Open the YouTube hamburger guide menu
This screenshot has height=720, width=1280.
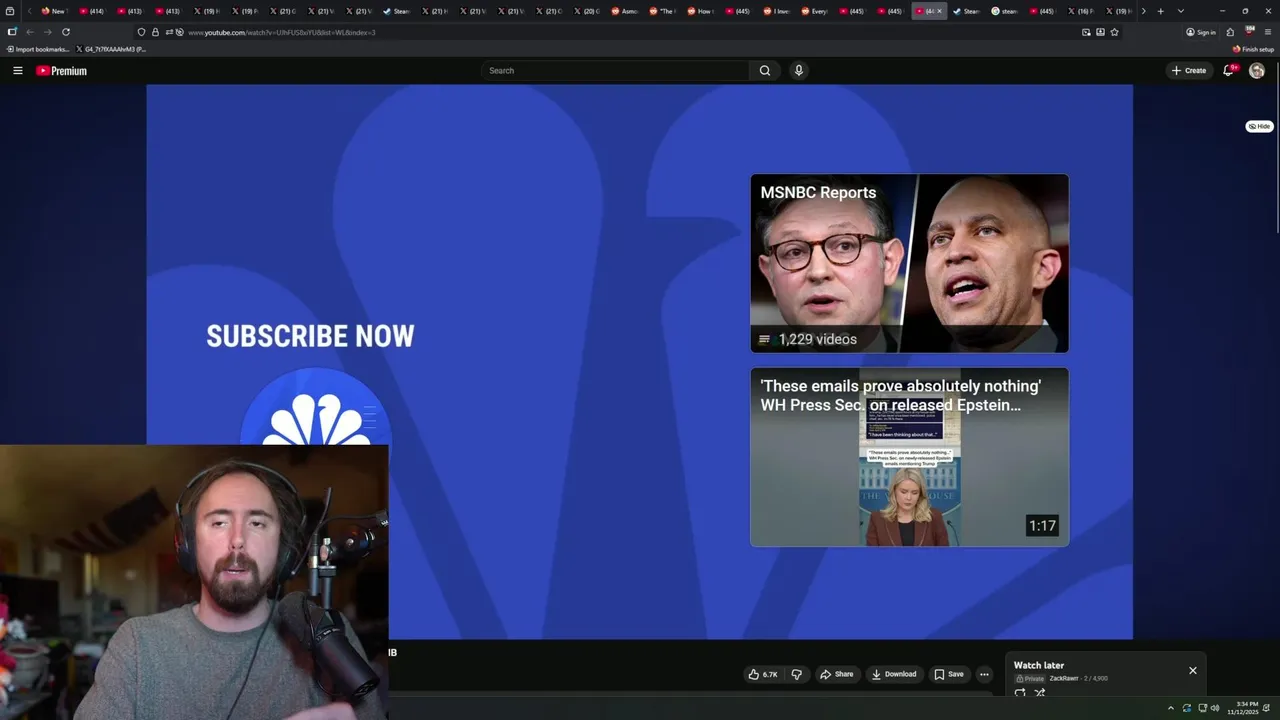click(17, 70)
